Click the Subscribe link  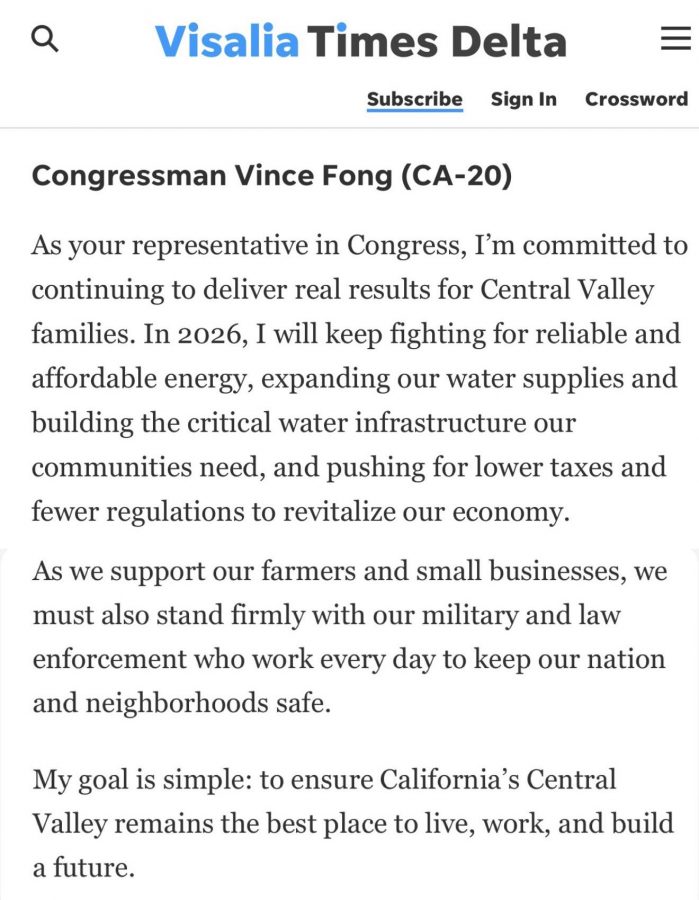pos(414,99)
